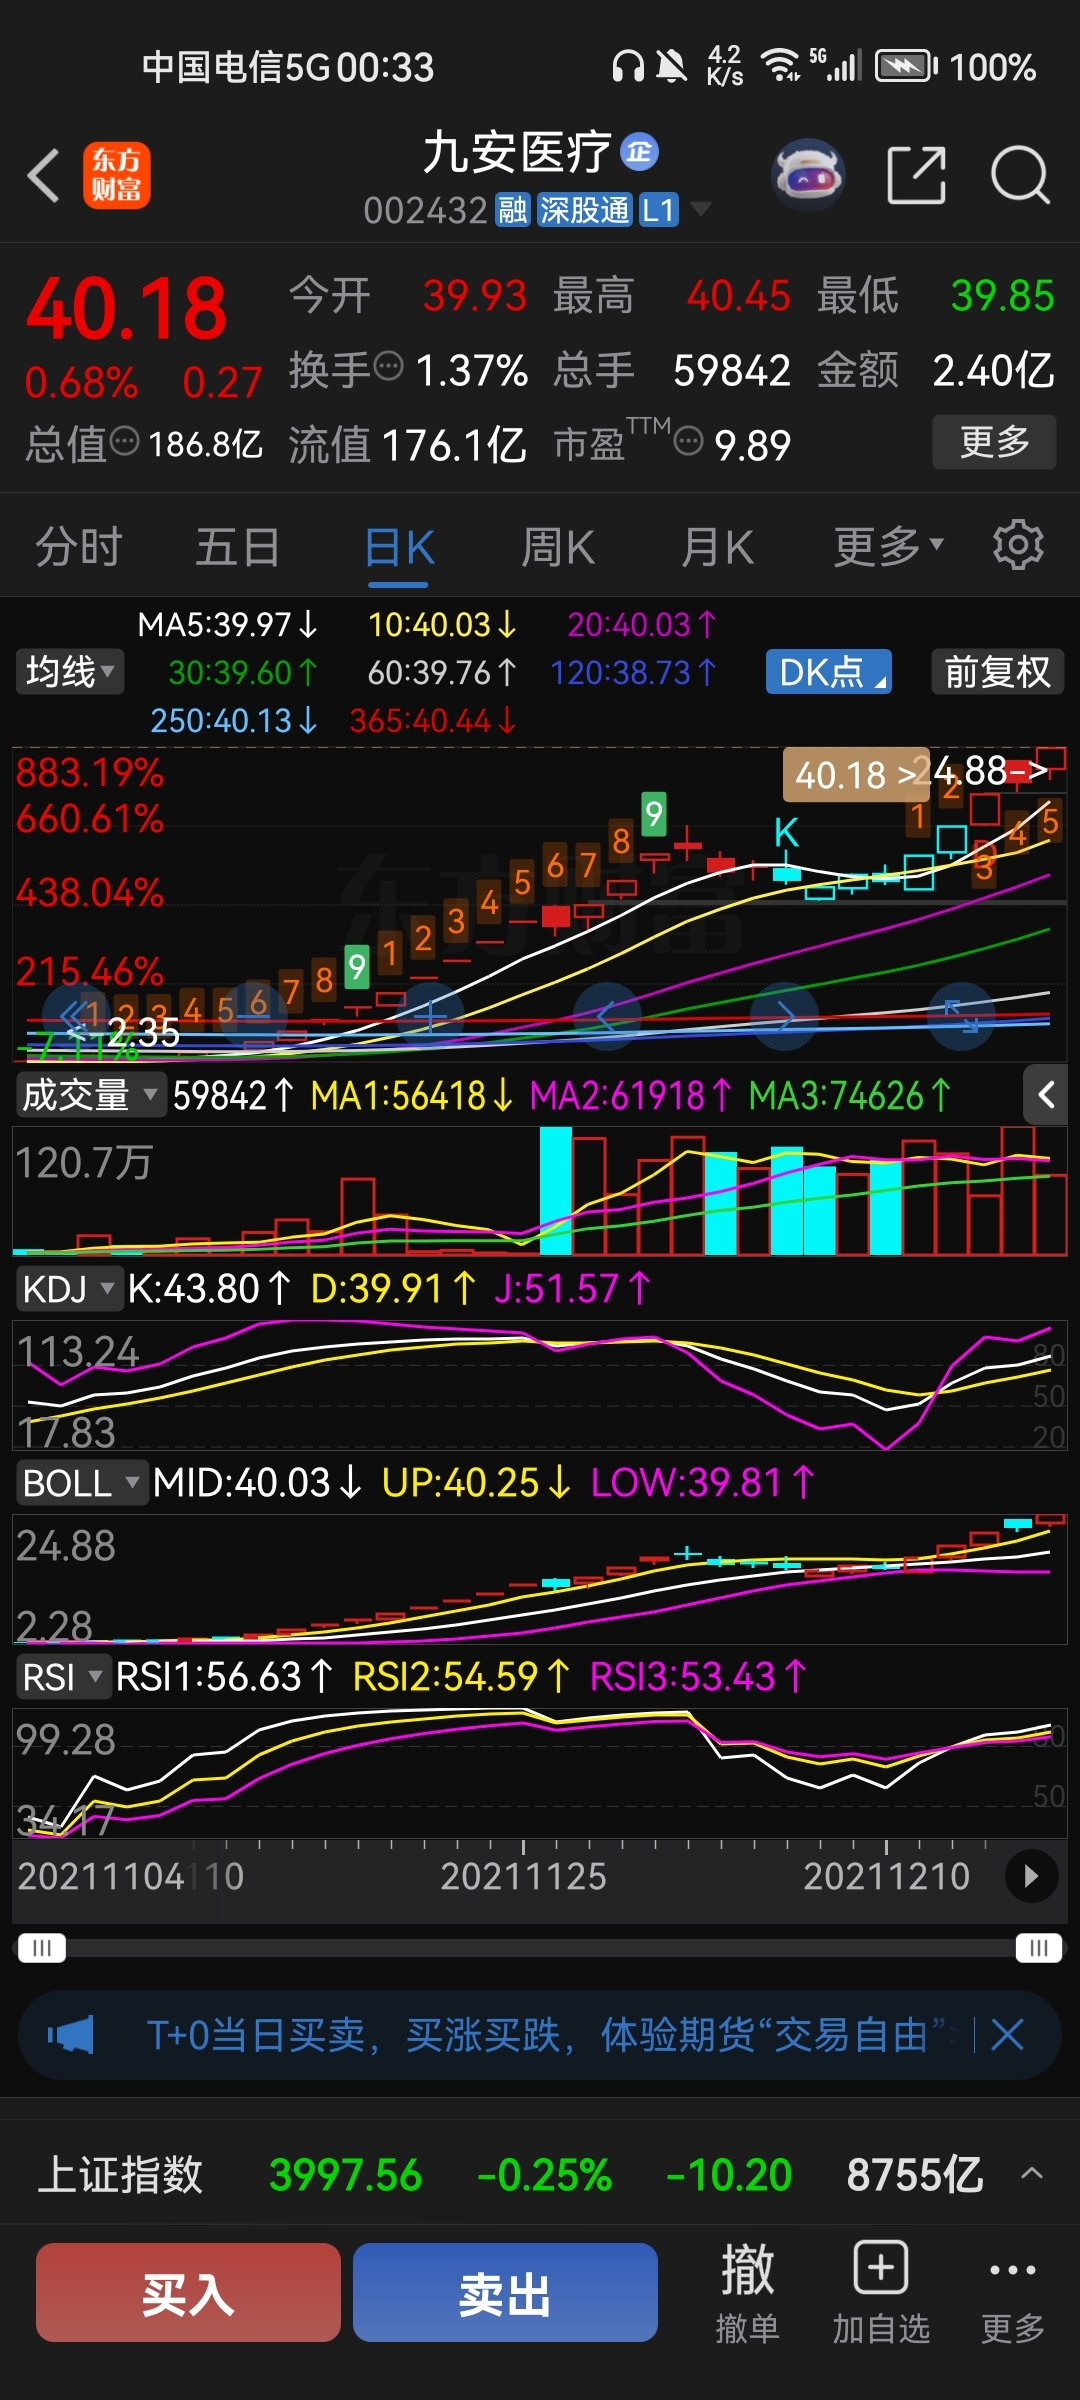Screen dimensions: 1080x2400
Task: Open the RSI indicator dropdown
Action: point(63,1676)
